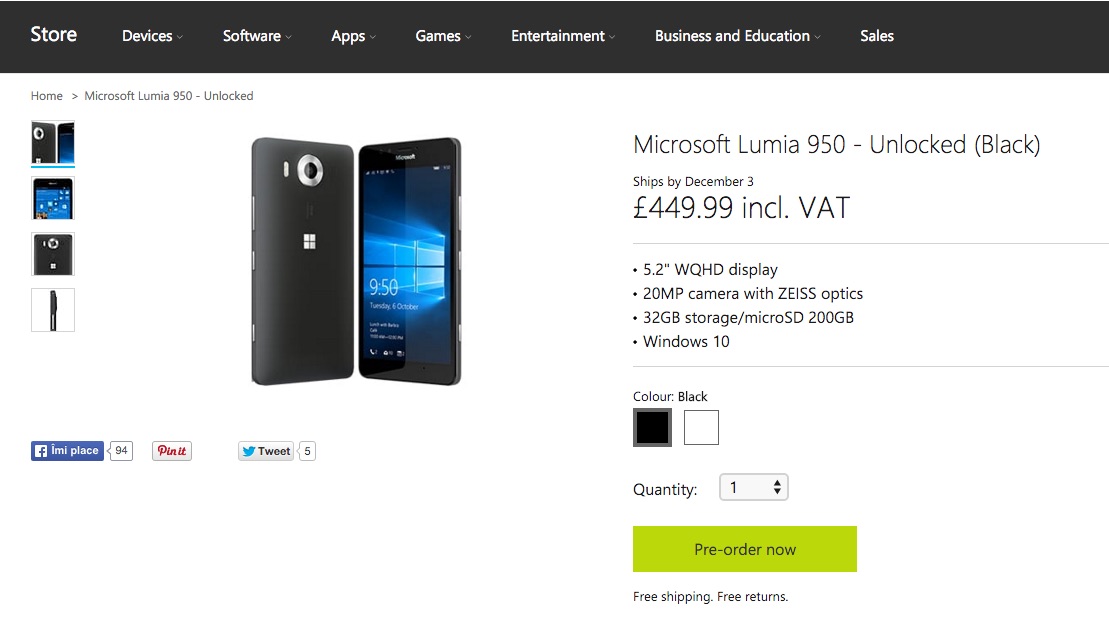The width and height of the screenshot is (1109, 624).
Task: Click the Store logo
Action: tap(54, 35)
